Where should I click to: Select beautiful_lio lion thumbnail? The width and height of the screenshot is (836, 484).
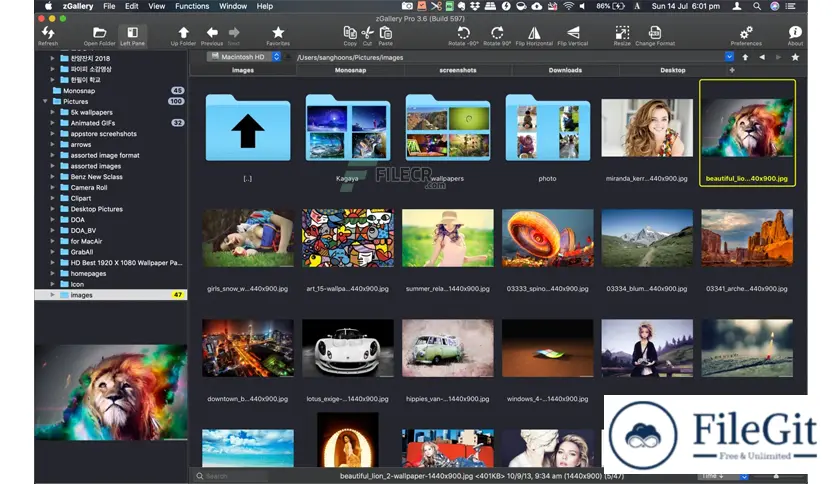[747, 128]
